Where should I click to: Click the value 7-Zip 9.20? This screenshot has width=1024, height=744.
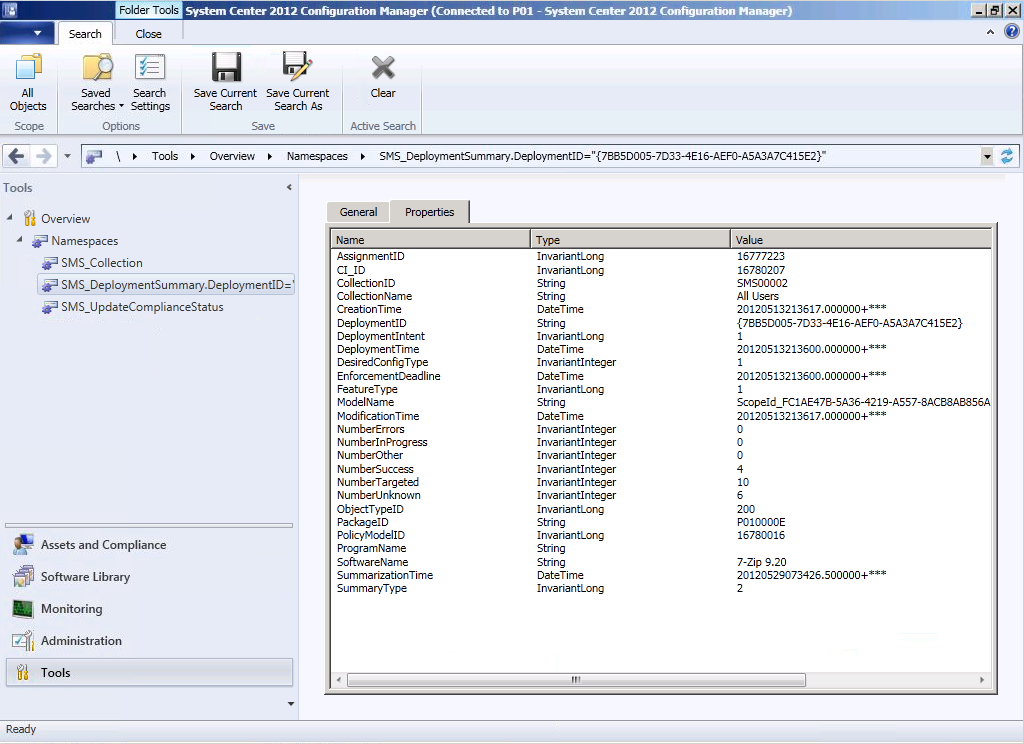pyautogui.click(x=761, y=562)
